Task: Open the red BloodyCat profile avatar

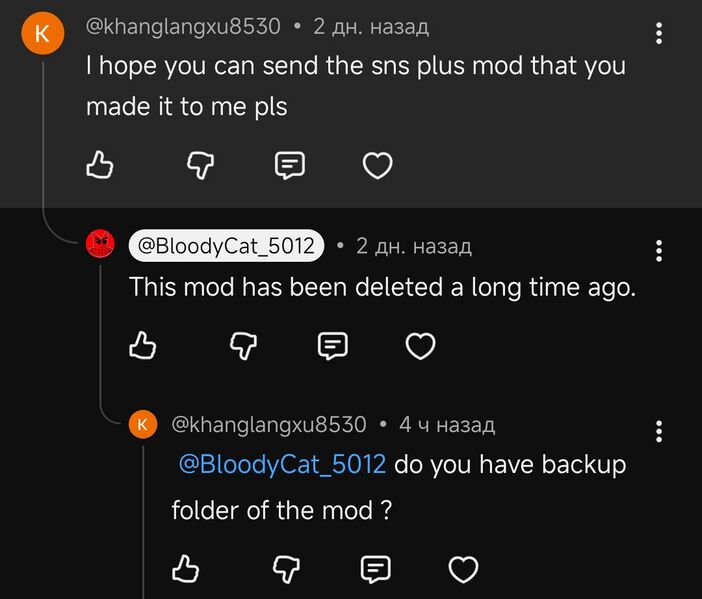Action: point(100,244)
